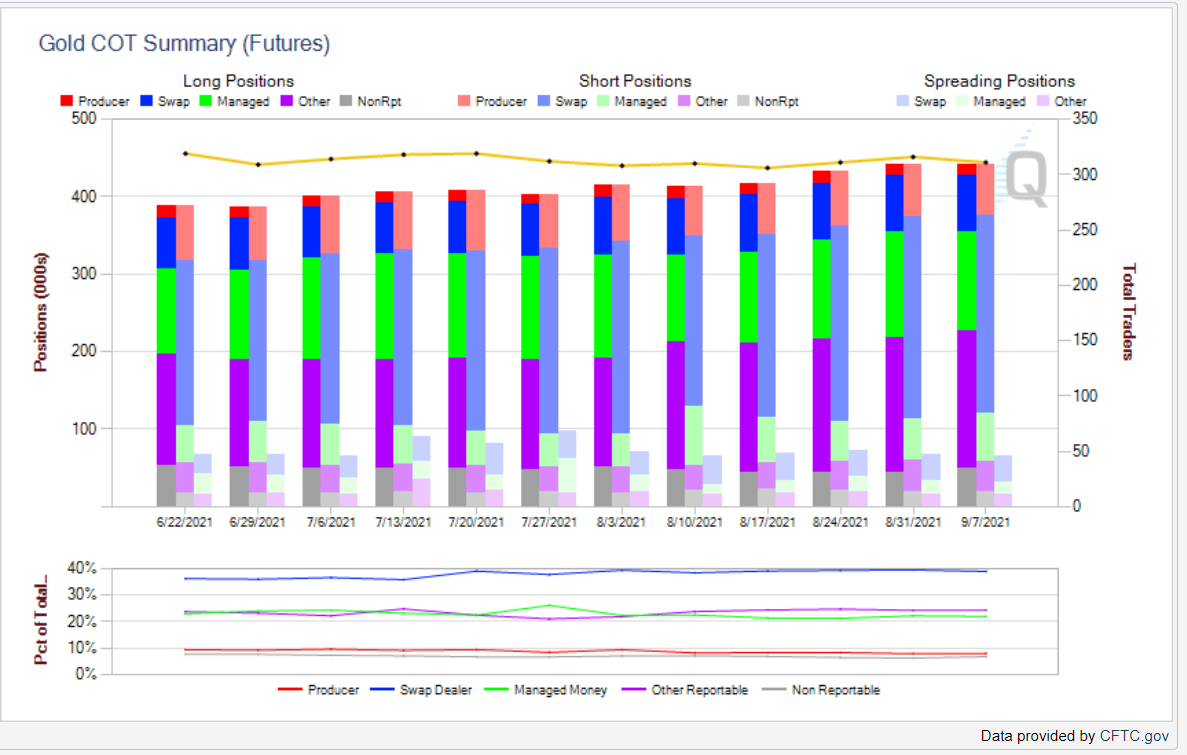Click the green Managed swatch under Long Positions

[x=206, y=101]
